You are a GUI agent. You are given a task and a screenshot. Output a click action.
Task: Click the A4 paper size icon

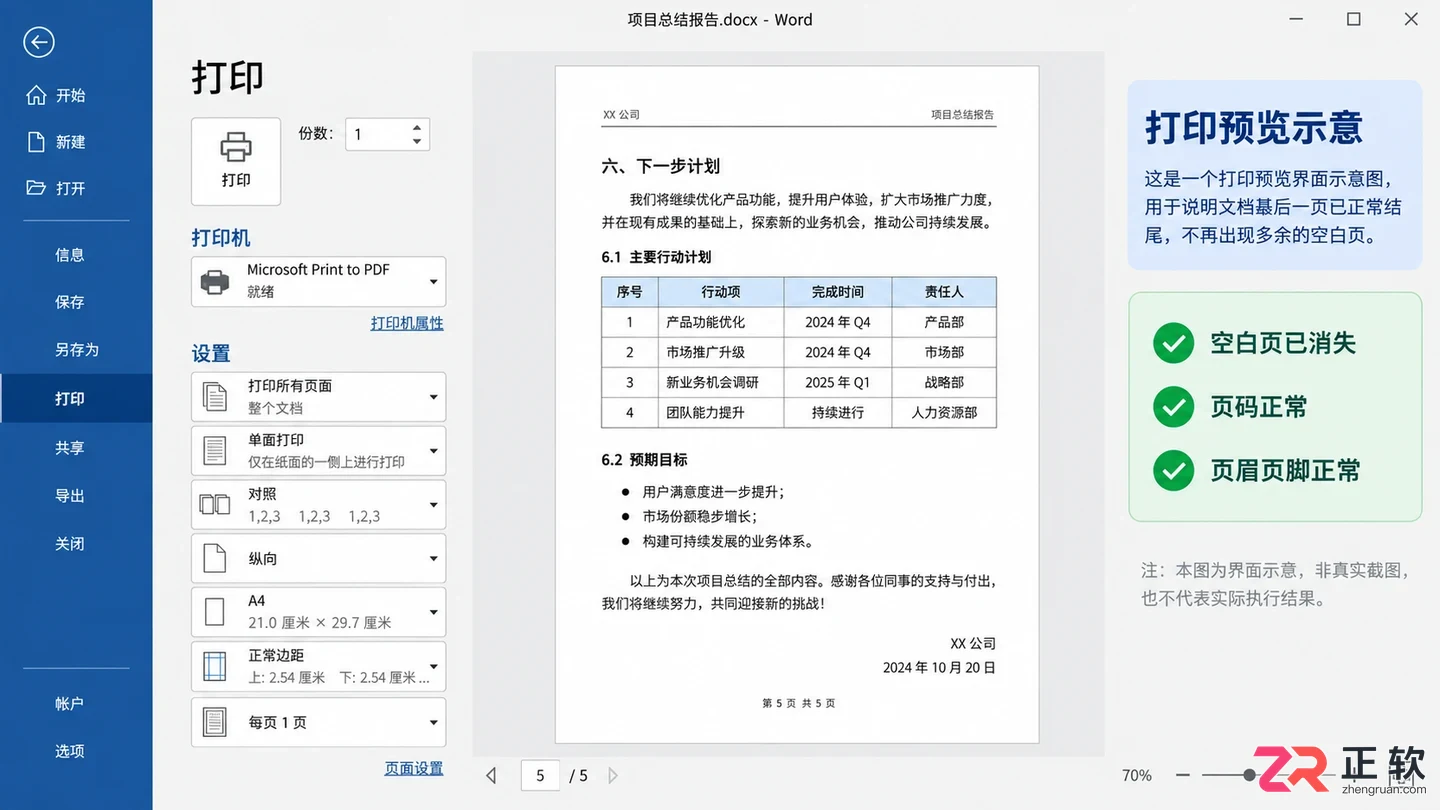(215, 612)
